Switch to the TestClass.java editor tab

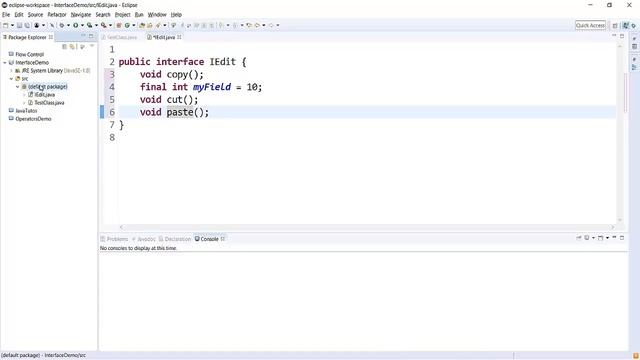(x=119, y=37)
